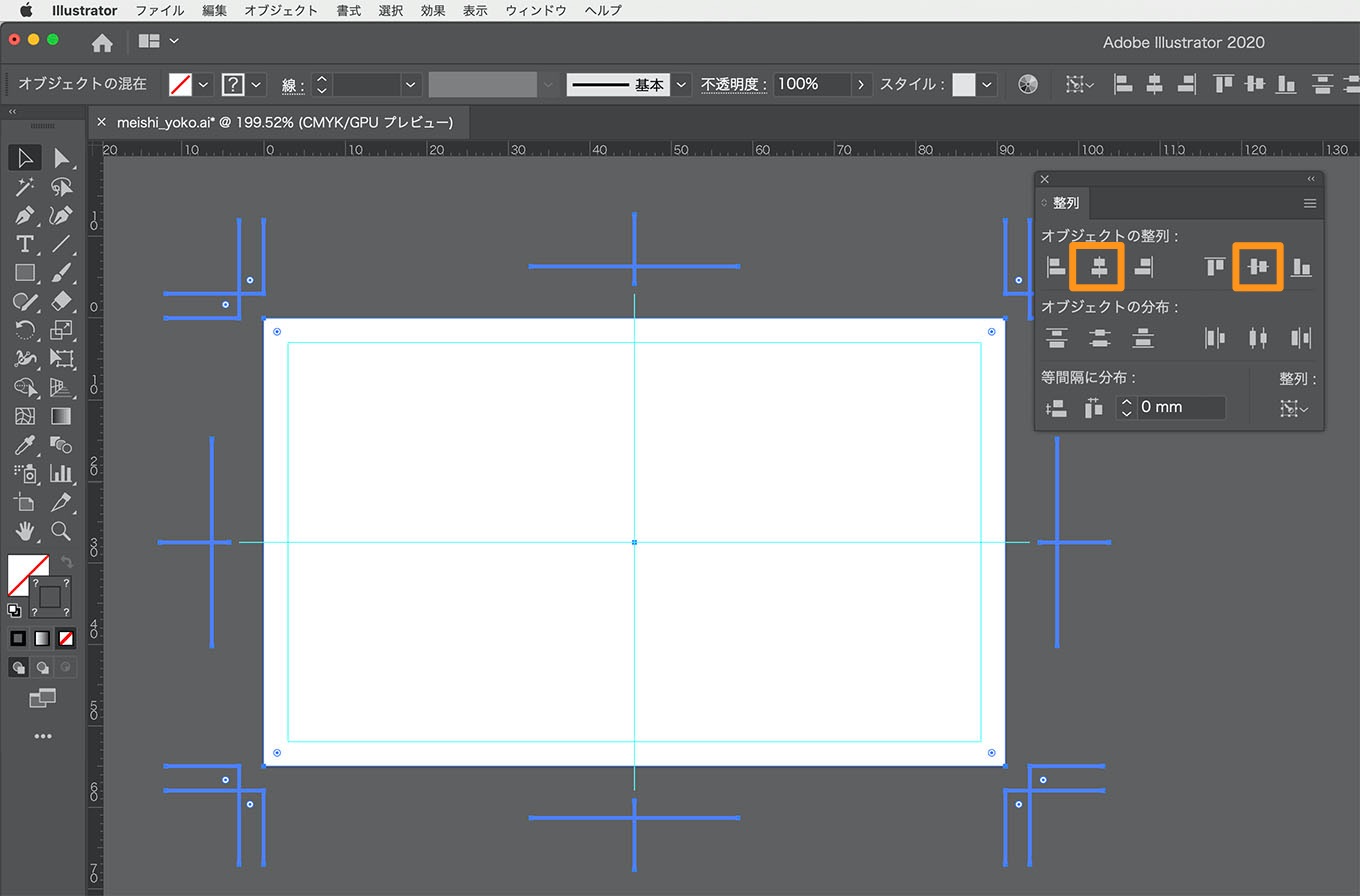Open 整列 panel options menu

(x=1309, y=203)
